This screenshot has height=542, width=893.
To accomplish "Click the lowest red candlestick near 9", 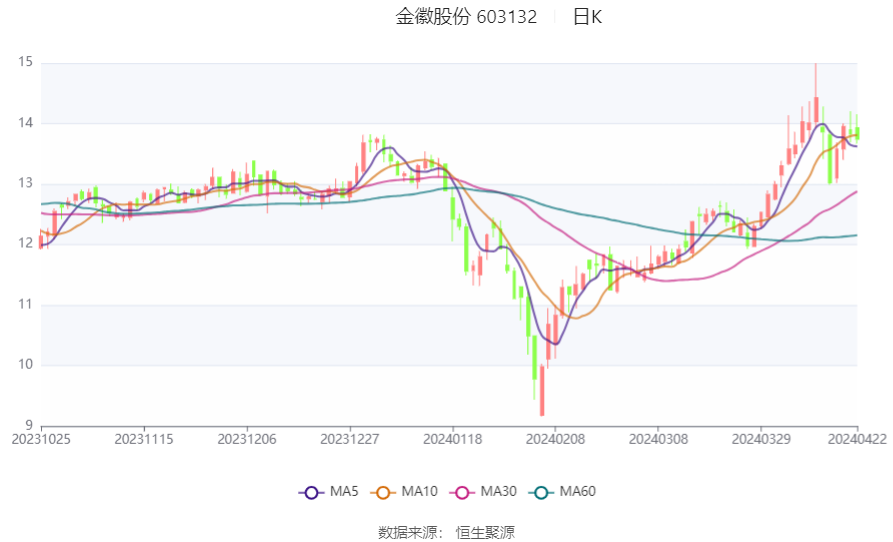I will 542,391.
